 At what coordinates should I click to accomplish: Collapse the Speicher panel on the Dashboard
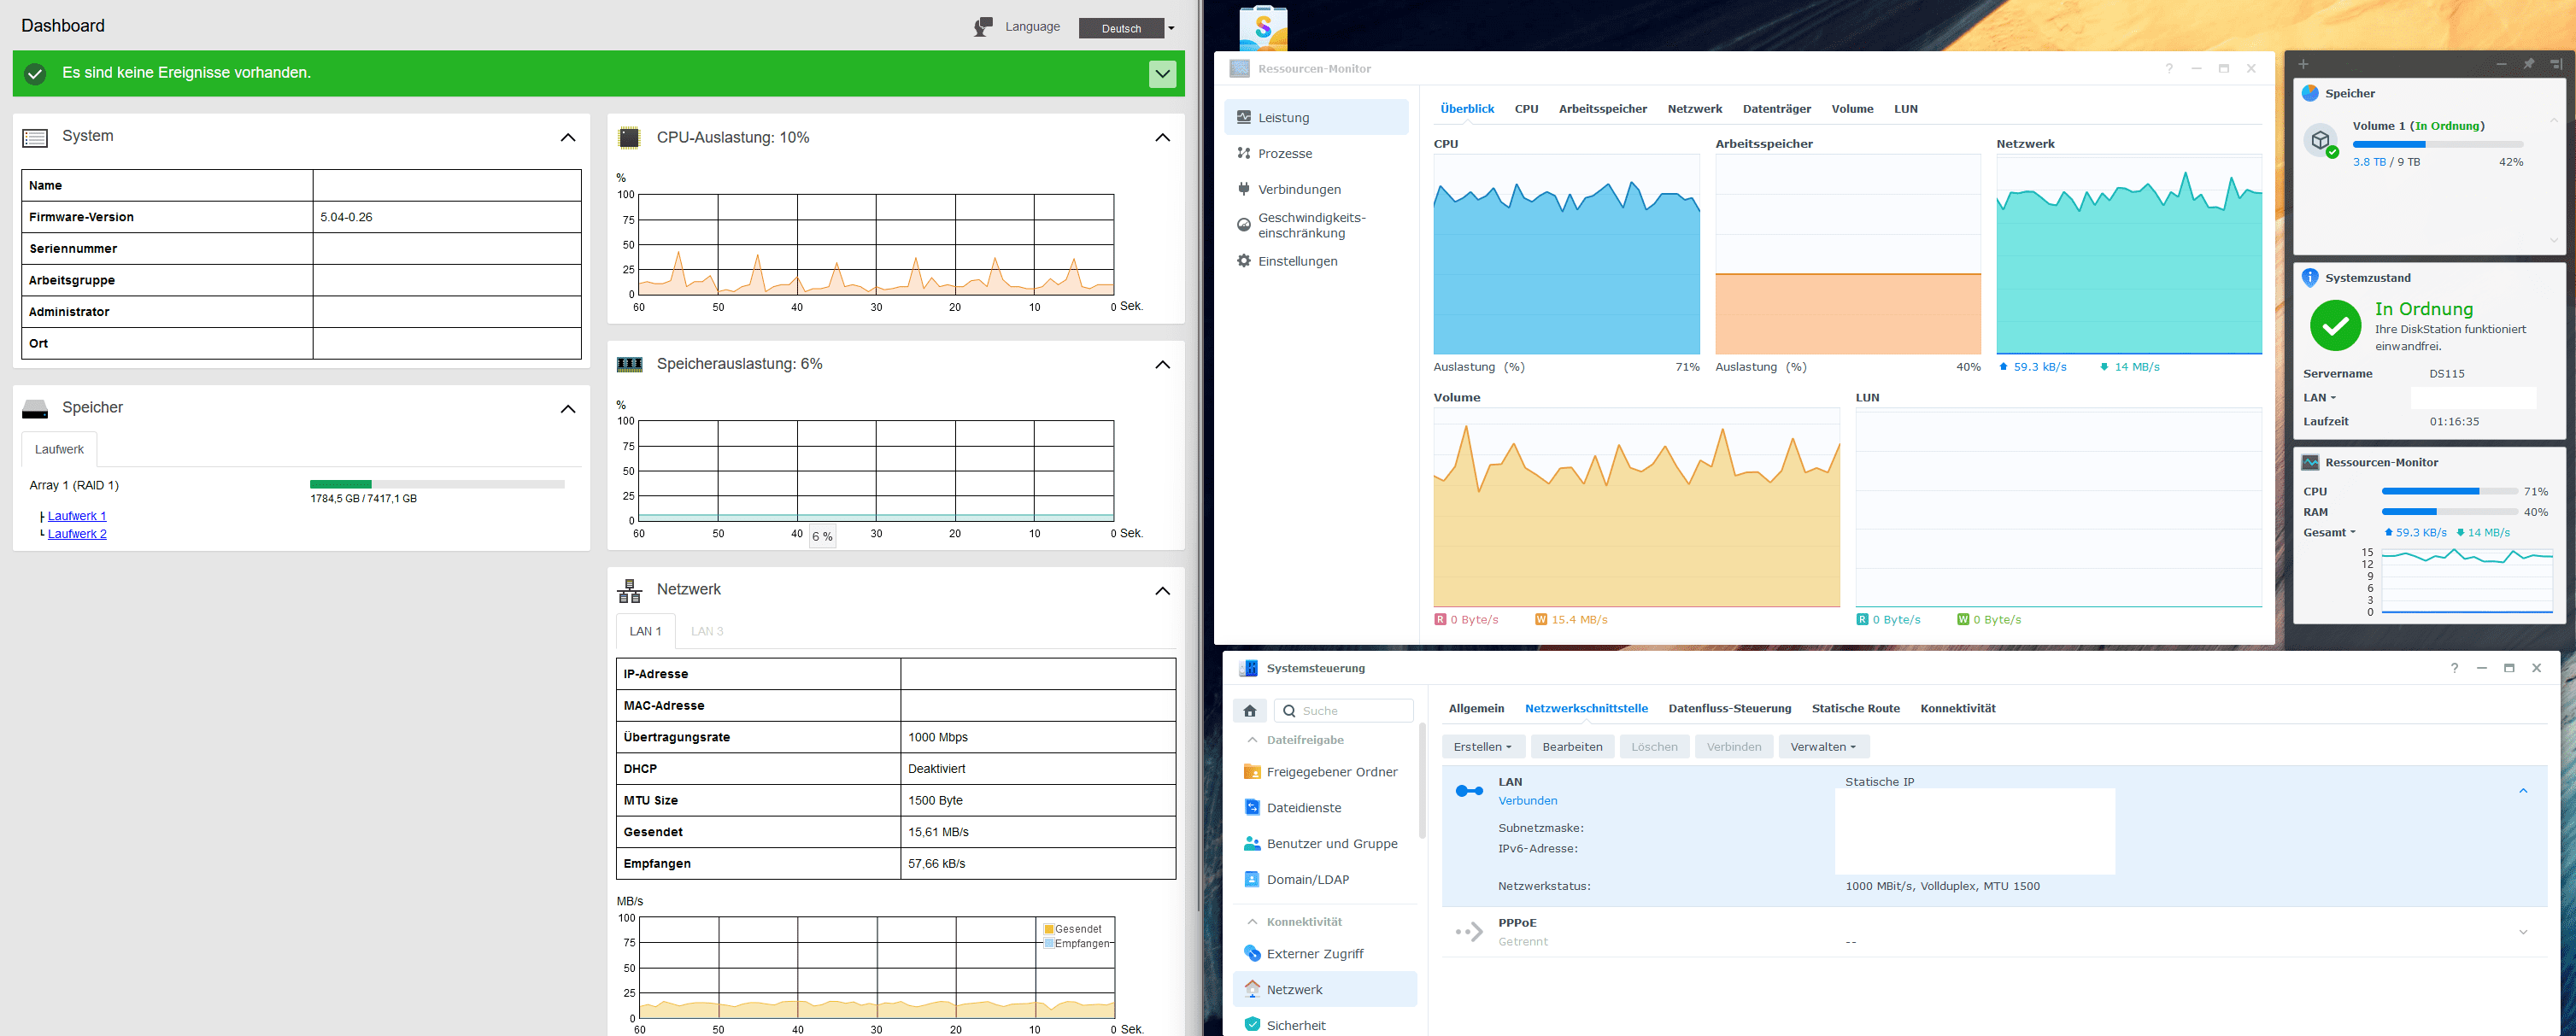tap(568, 409)
